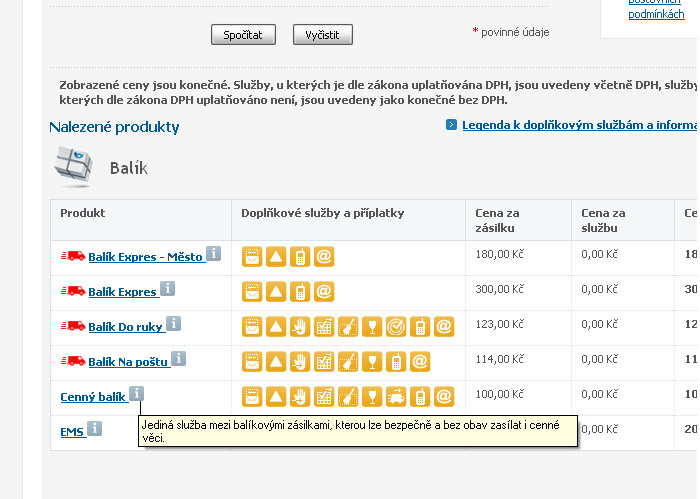700x499 pixels.
Task: Open the EMS product link
Action: coord(71,432)
